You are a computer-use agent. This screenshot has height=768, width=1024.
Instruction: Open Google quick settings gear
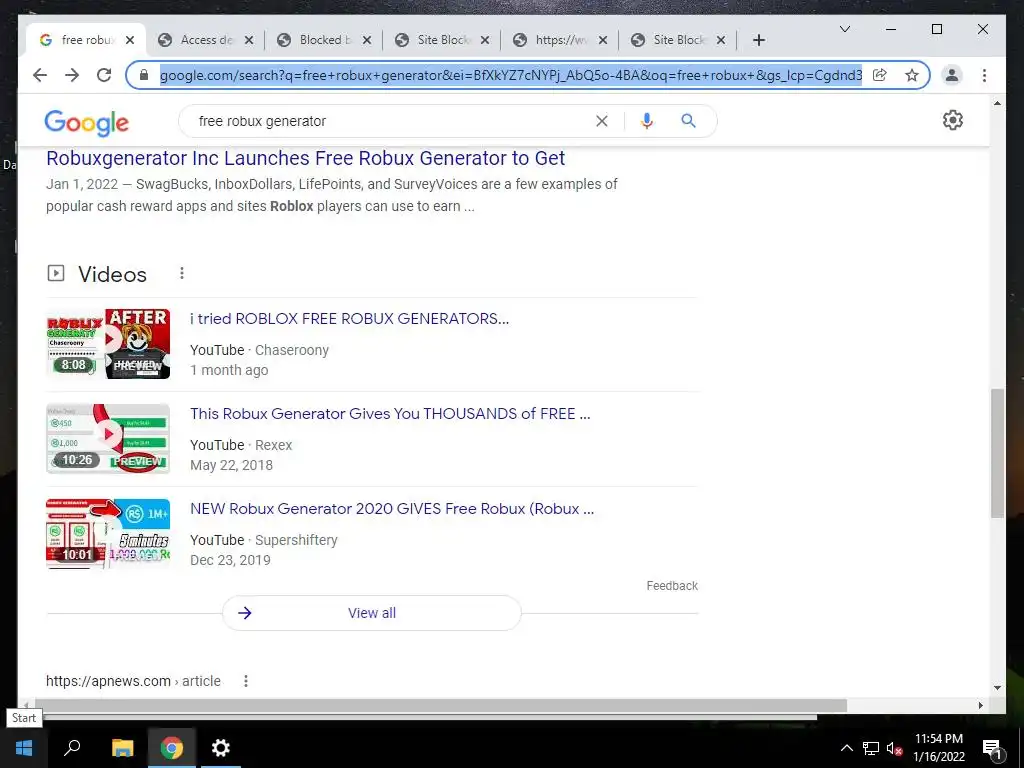pos(952,120)
